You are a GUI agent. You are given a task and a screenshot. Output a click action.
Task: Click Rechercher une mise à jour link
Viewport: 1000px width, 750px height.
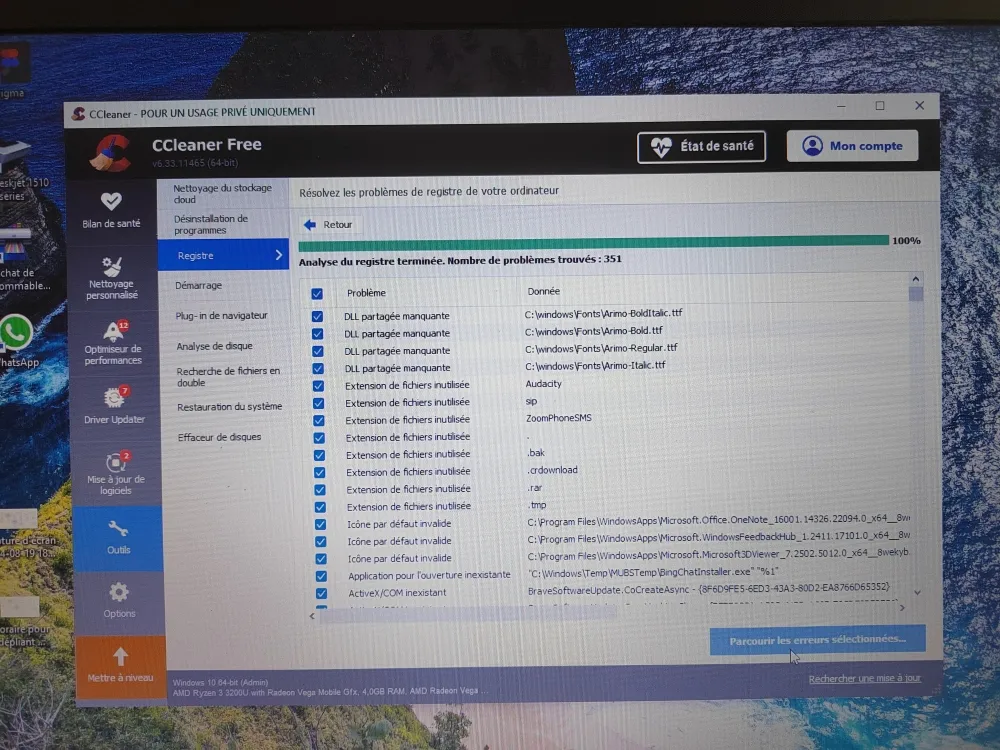click(864, 678)
